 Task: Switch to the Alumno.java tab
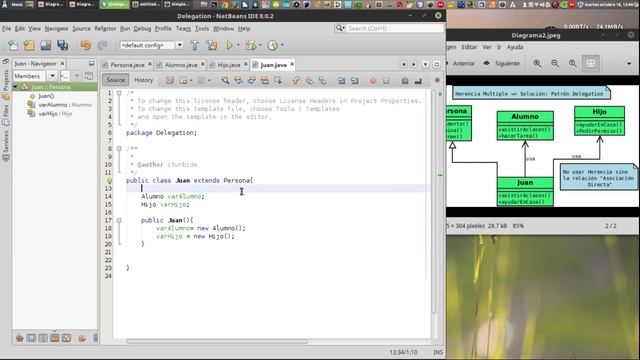coord(181,65)
